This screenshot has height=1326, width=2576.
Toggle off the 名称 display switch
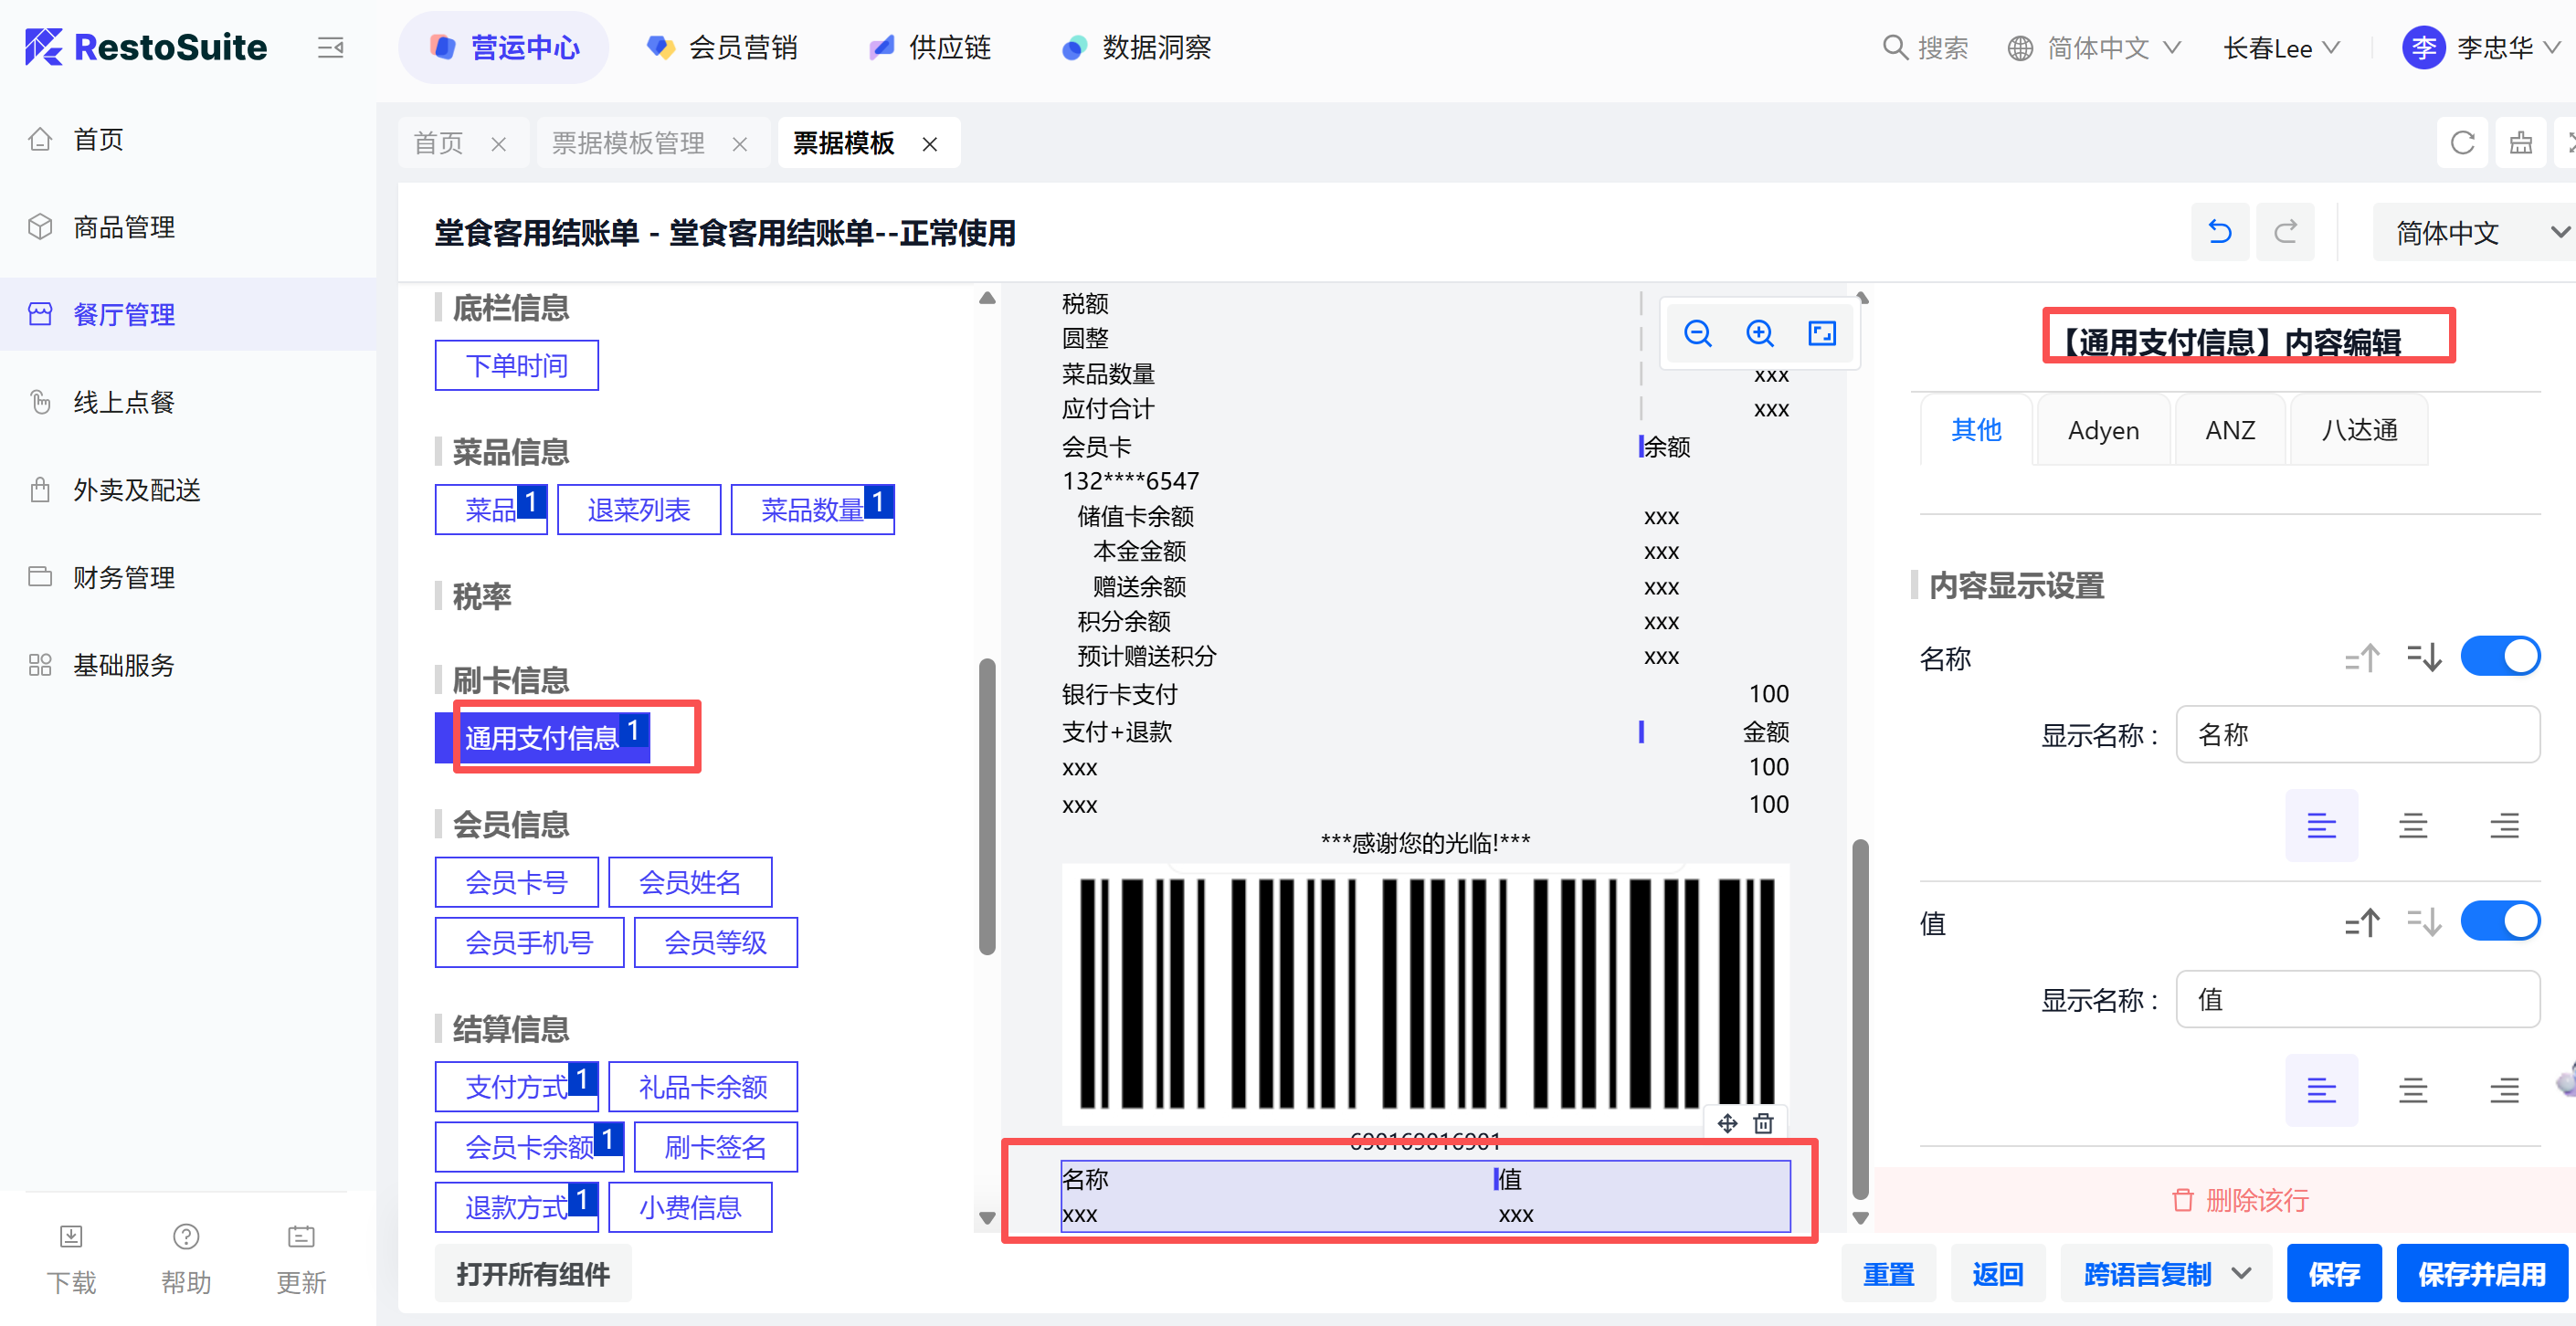(2499, 657)
